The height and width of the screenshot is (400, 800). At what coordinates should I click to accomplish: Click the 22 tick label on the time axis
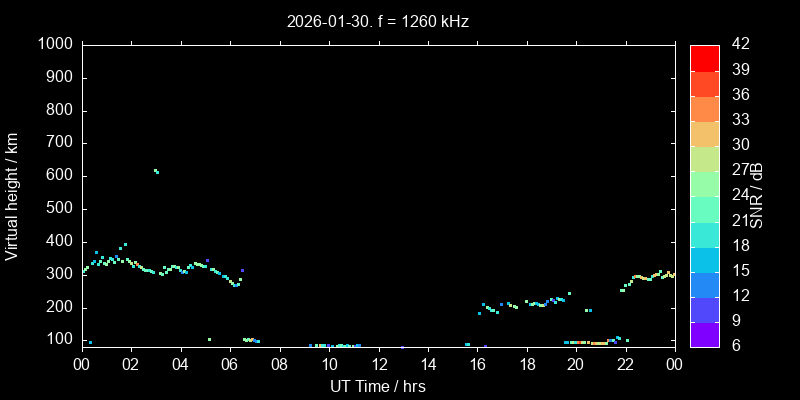(x=625, y=365)
